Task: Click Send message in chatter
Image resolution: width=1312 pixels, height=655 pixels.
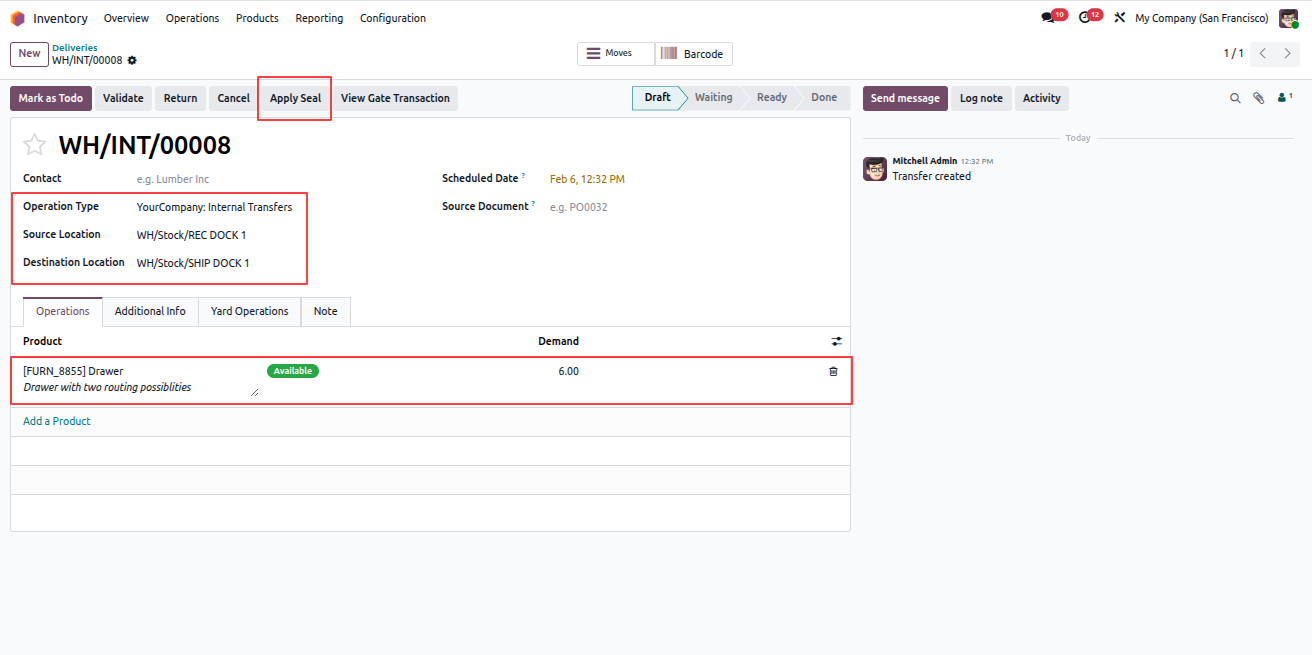Action: pos(905,98)
